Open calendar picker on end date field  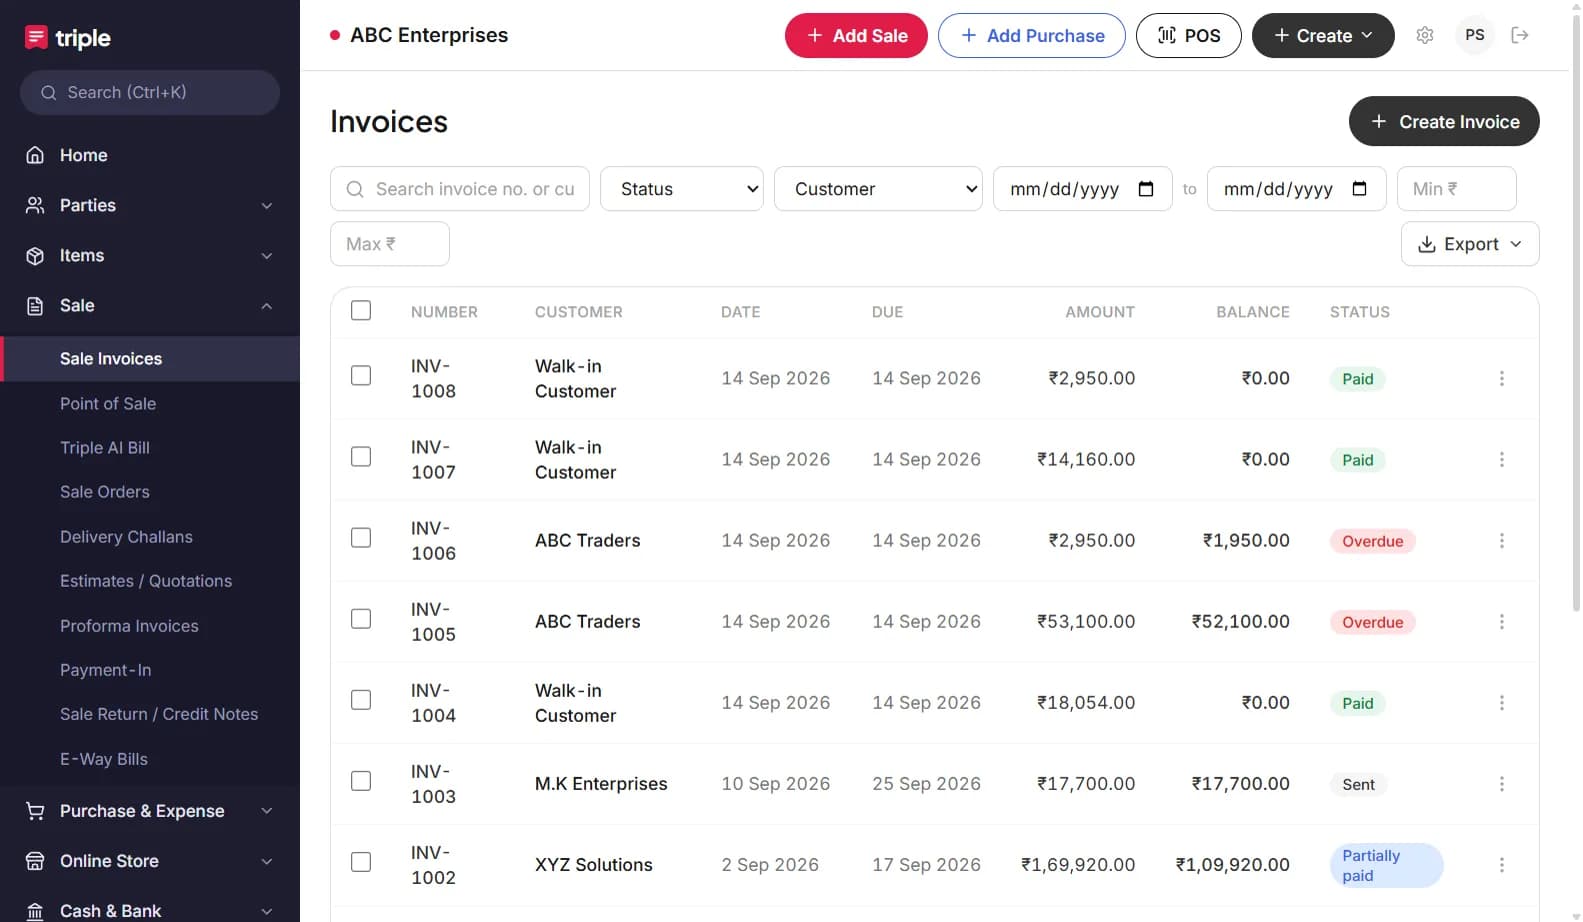[1359, 189]
